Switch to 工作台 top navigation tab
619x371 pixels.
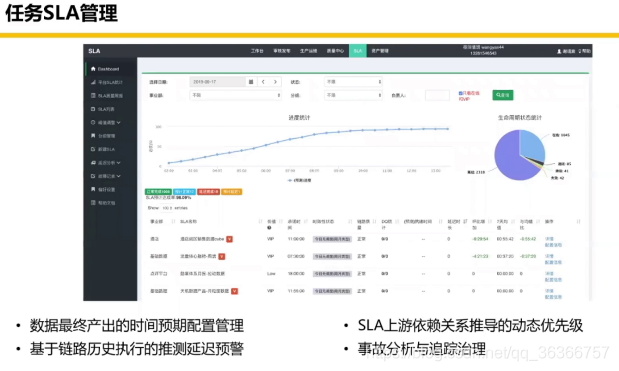pyautogui.click(x=257, y=51)
